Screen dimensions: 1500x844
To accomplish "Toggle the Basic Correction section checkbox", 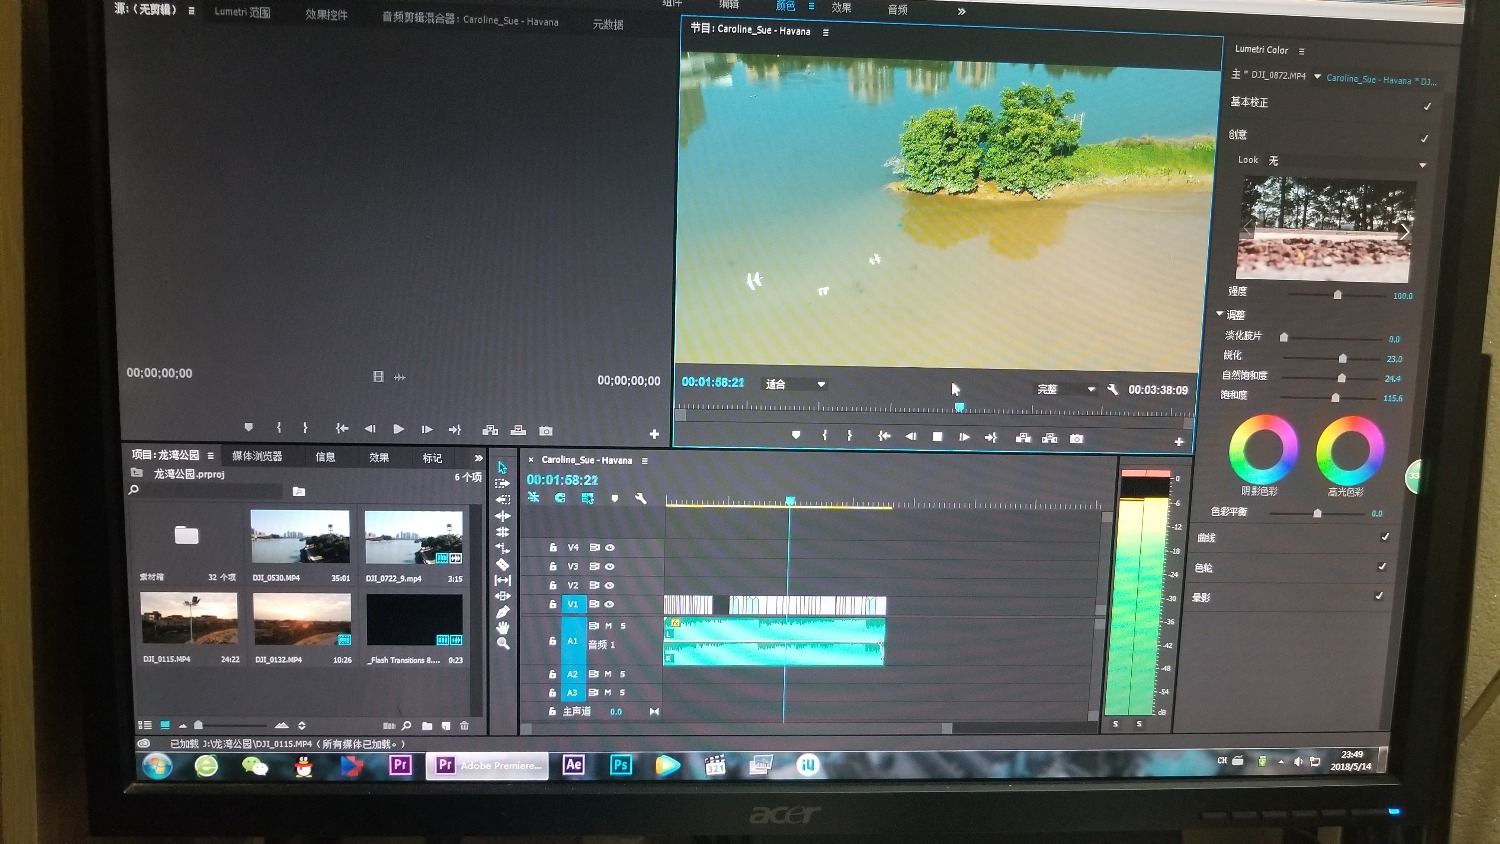I will [x=1427, y=106].
